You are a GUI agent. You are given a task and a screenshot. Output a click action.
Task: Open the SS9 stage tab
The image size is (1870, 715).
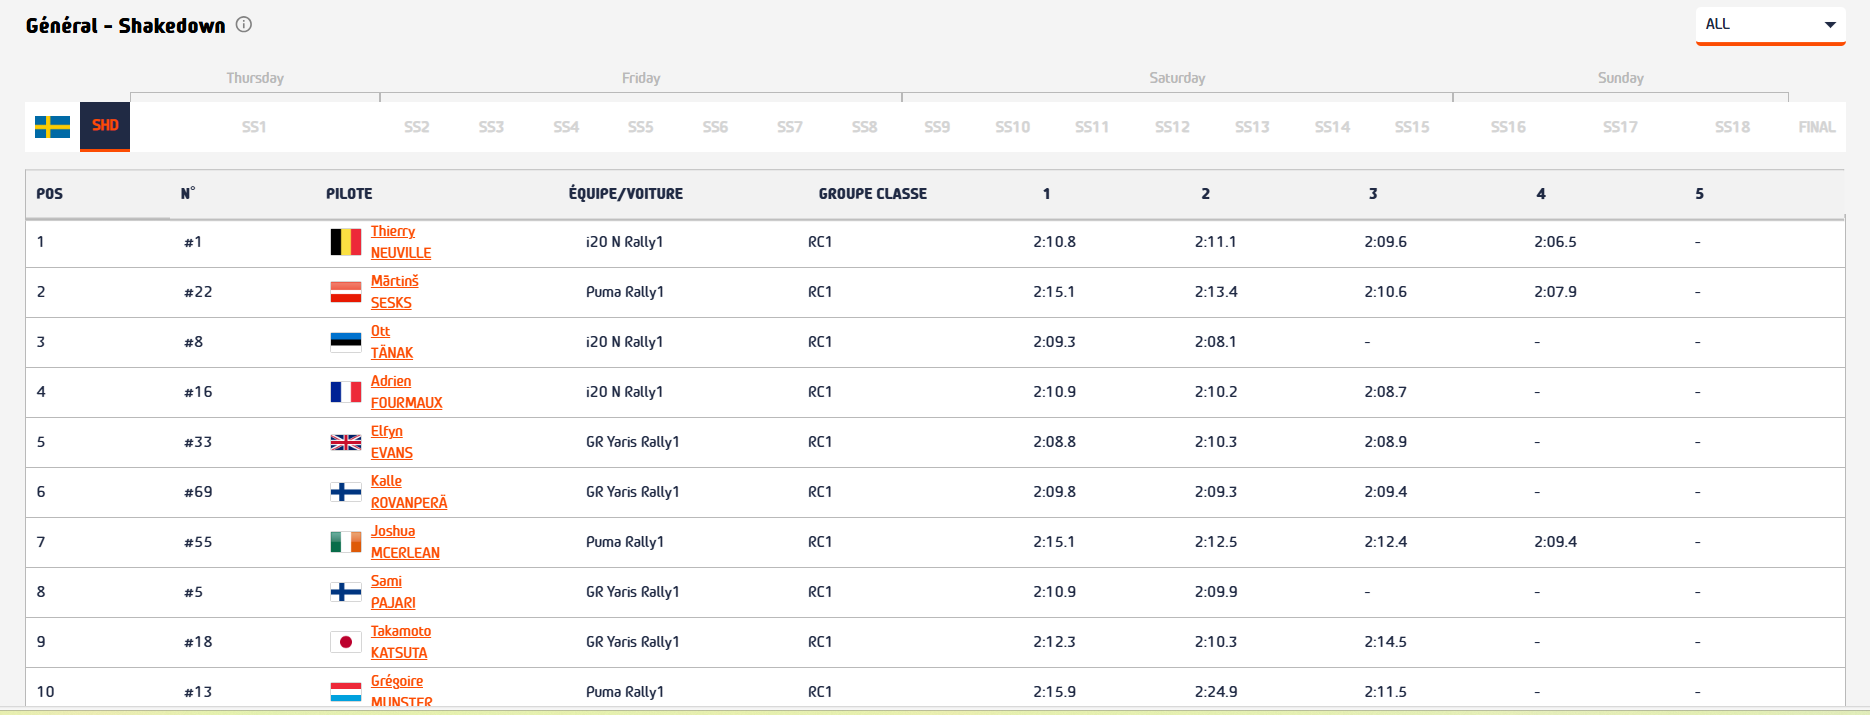pos(937,127)
